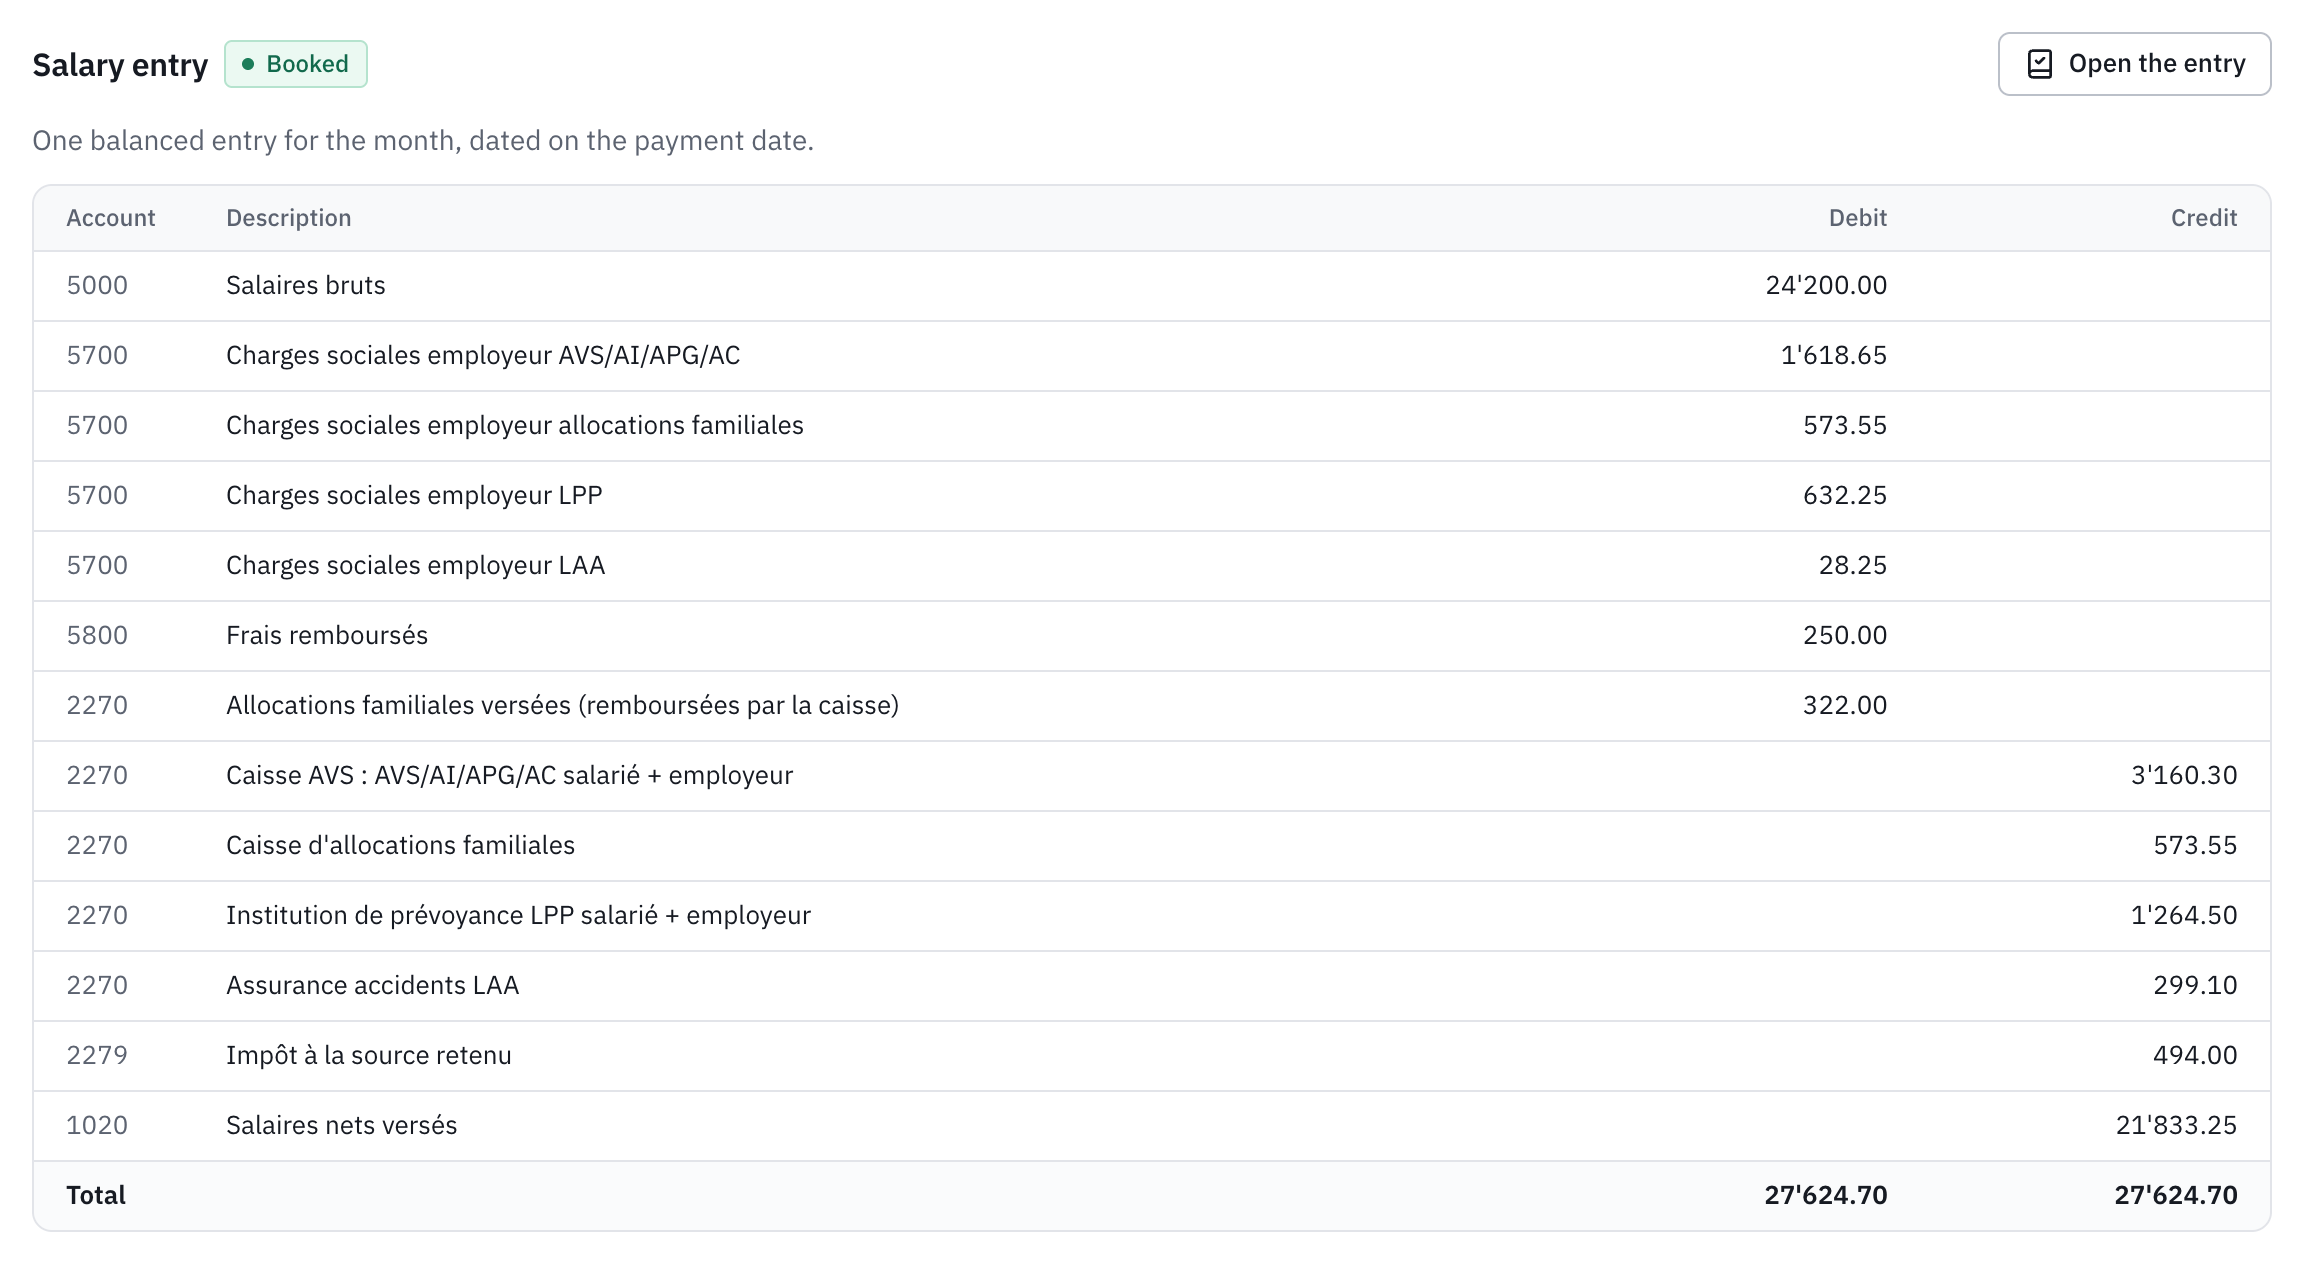Select Caisse d'allocations familiales description
The image size is (2304, 1264).
tap(401, 845)
